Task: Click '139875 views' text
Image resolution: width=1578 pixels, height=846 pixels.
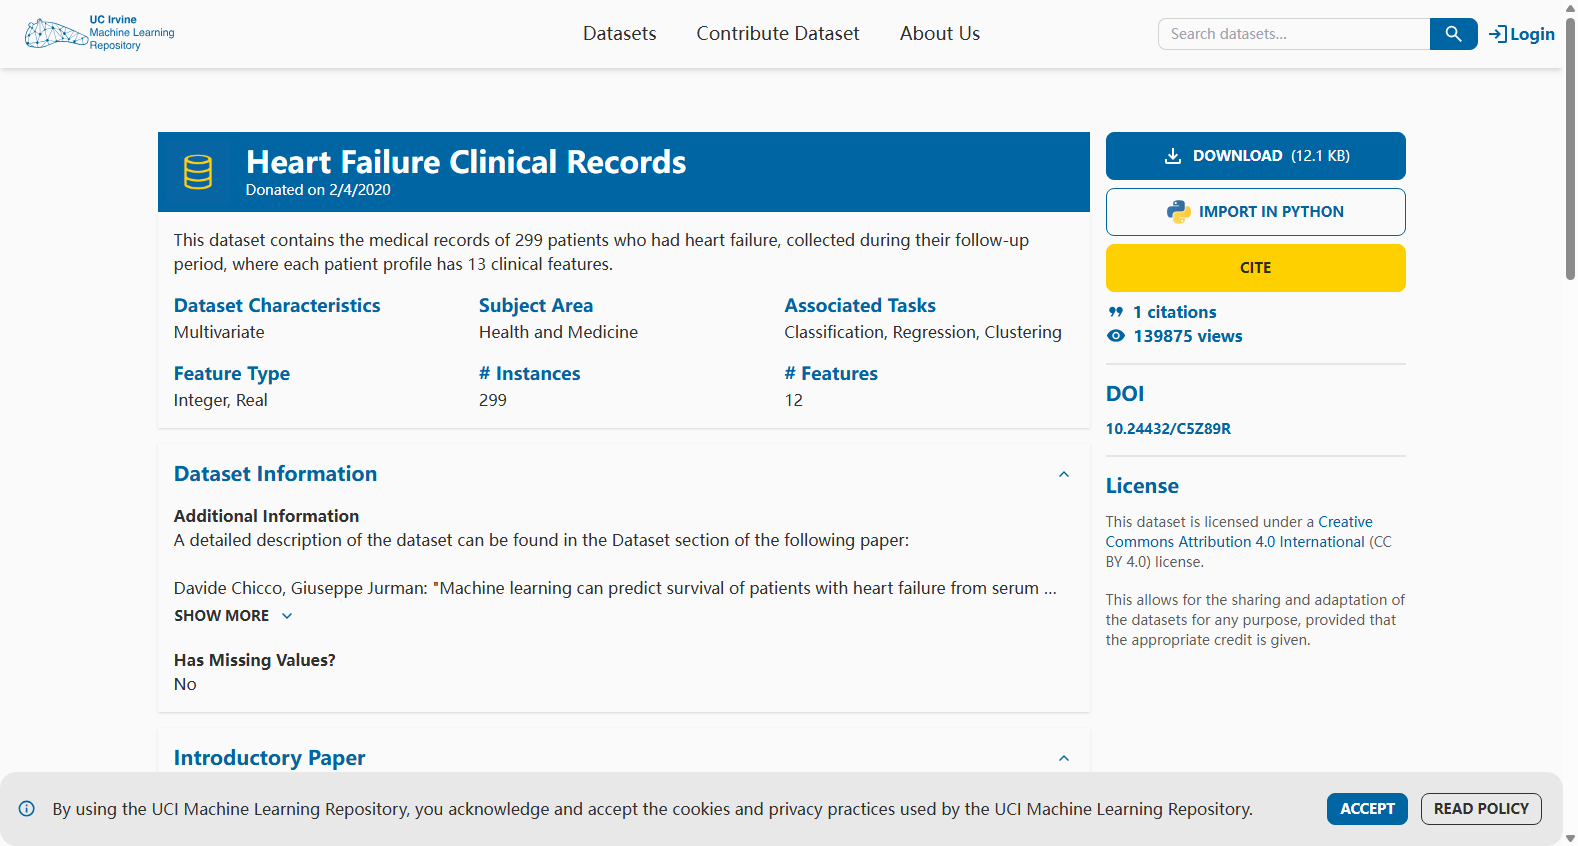Action: click(1188, 336)
